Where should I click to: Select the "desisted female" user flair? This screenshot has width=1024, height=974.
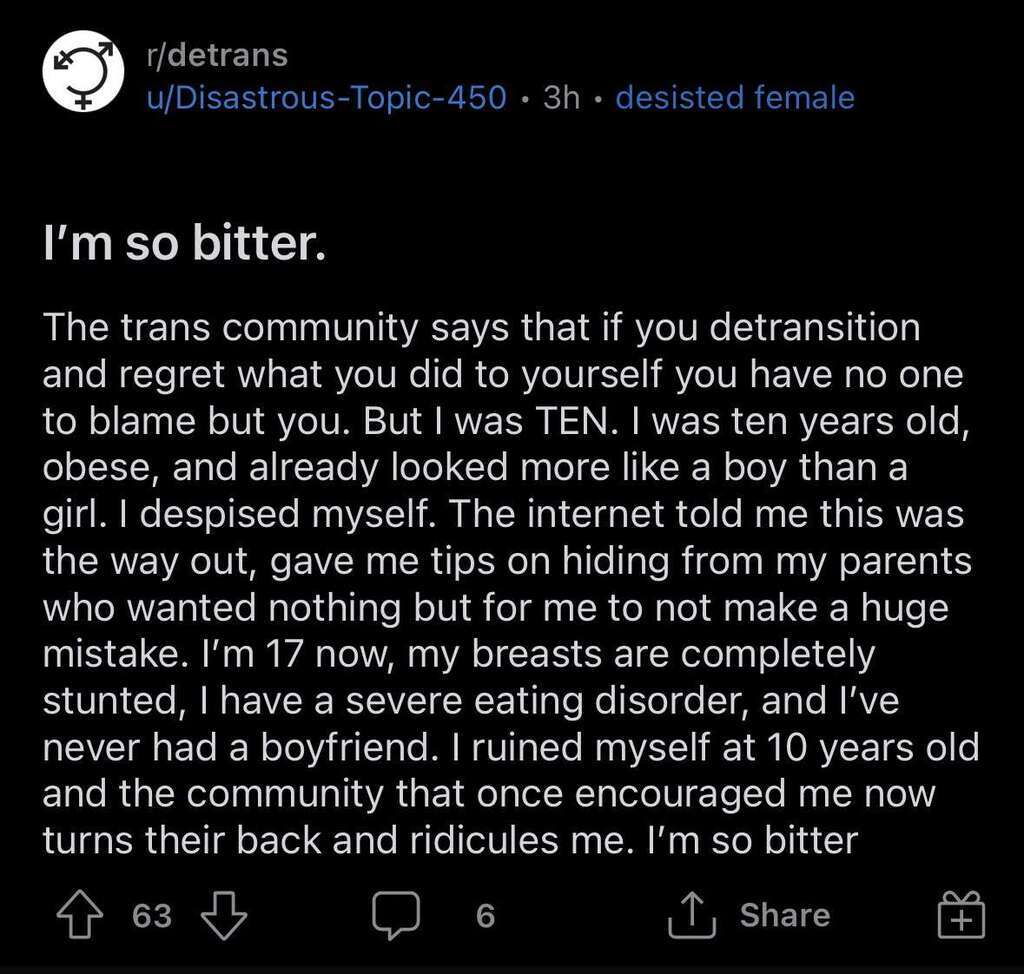(x=735, y=97)
